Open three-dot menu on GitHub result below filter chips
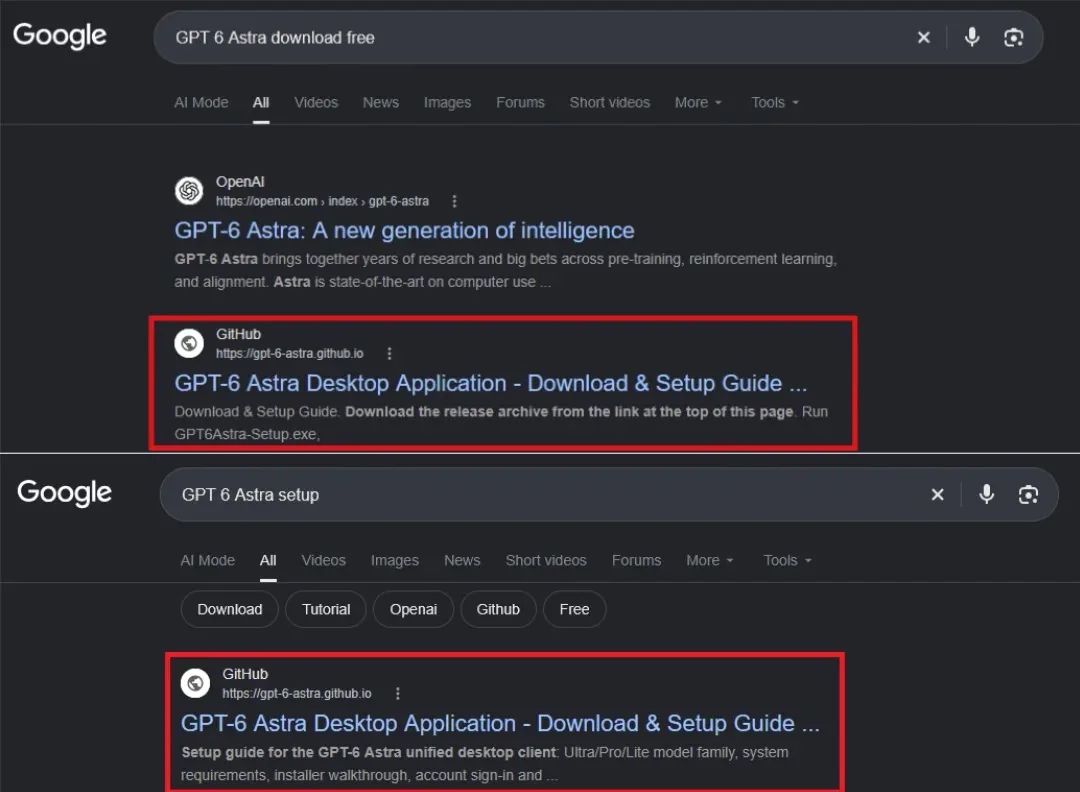Image resolution: width=1080 pixels, height=792 pixels. click(x=397, y=694)
